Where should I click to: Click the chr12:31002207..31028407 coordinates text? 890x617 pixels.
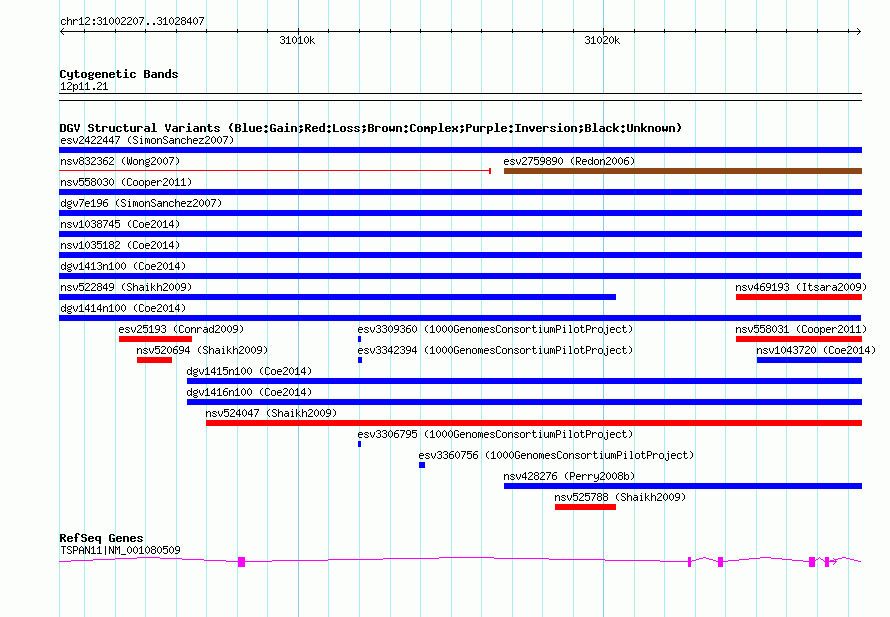[x=132, y=21]
